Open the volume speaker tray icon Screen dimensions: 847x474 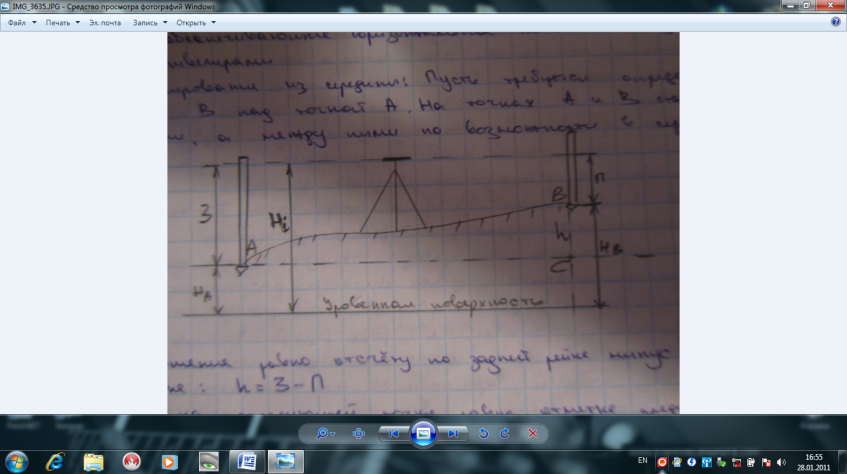click(x=781, y=462)
